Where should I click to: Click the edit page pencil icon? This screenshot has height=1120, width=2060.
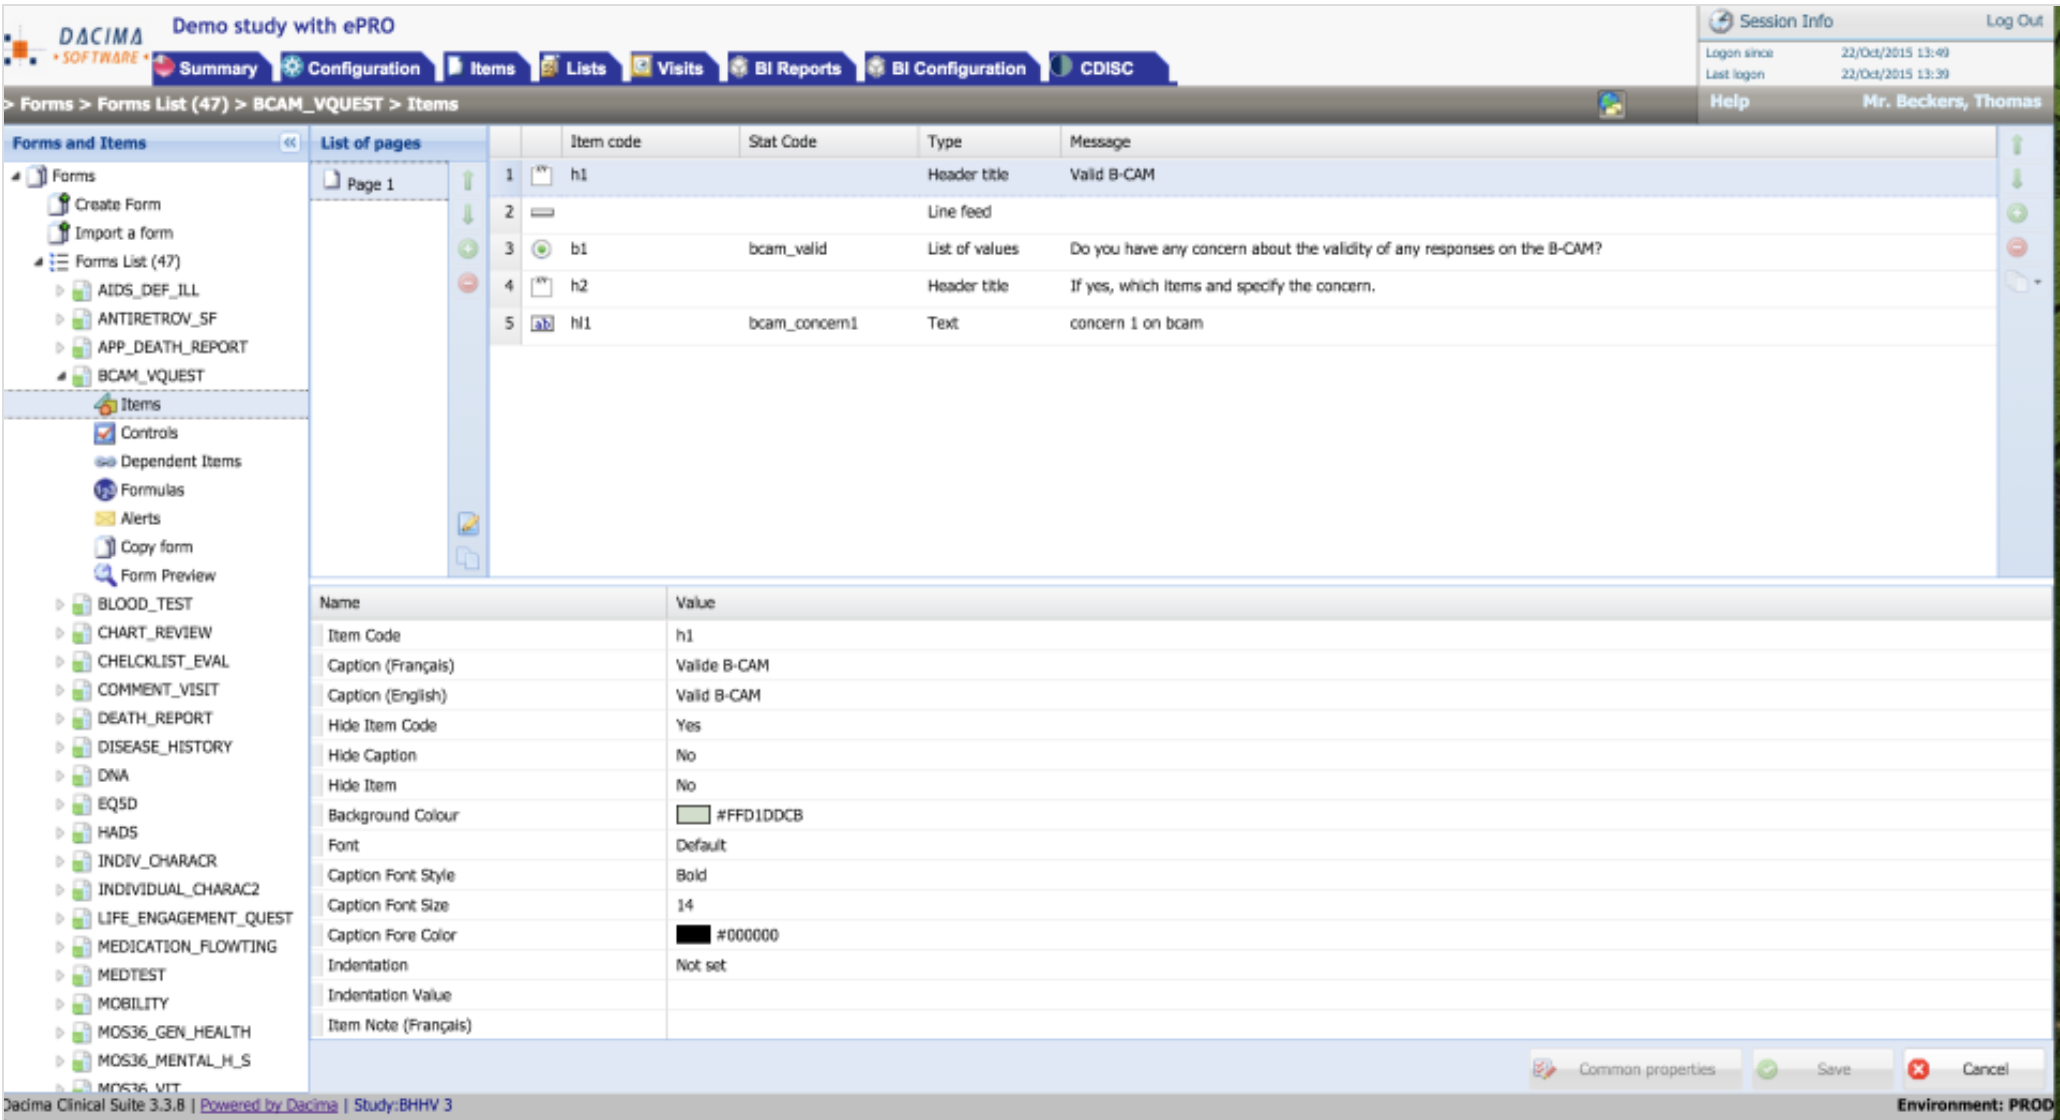tap(468, 524)
